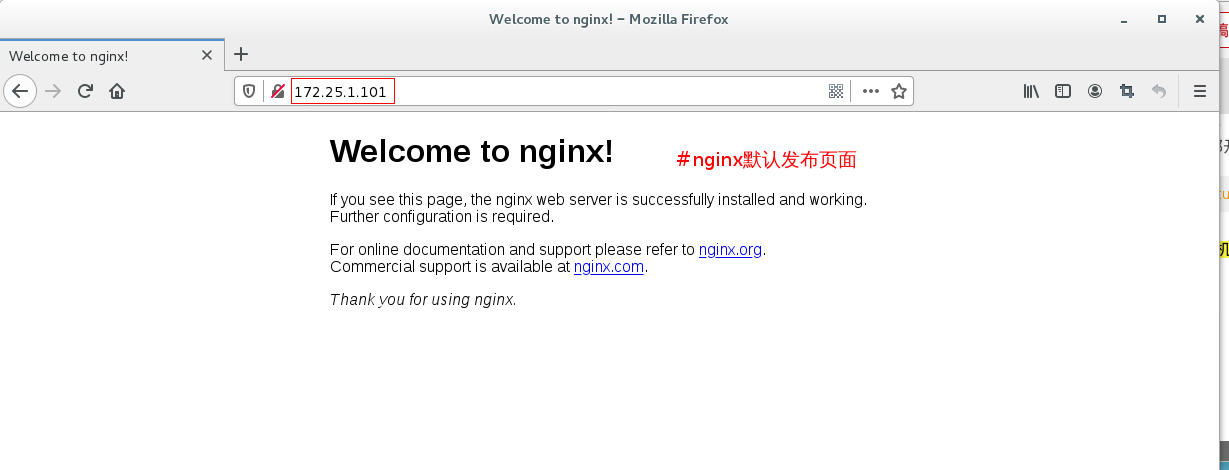Click the text 'Thank you for using nginx.'
The height and width of the screenshot is (470, 1229).
pos(423,299)
